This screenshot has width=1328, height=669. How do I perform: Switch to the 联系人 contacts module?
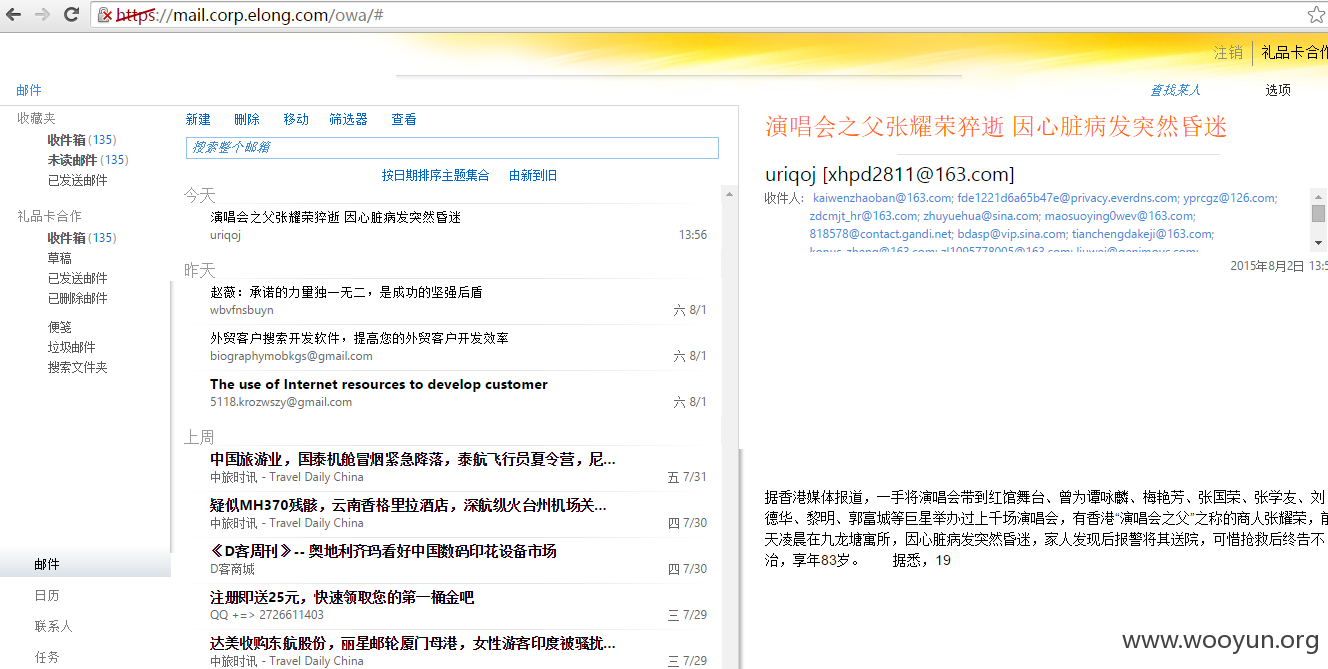[53, 626]
